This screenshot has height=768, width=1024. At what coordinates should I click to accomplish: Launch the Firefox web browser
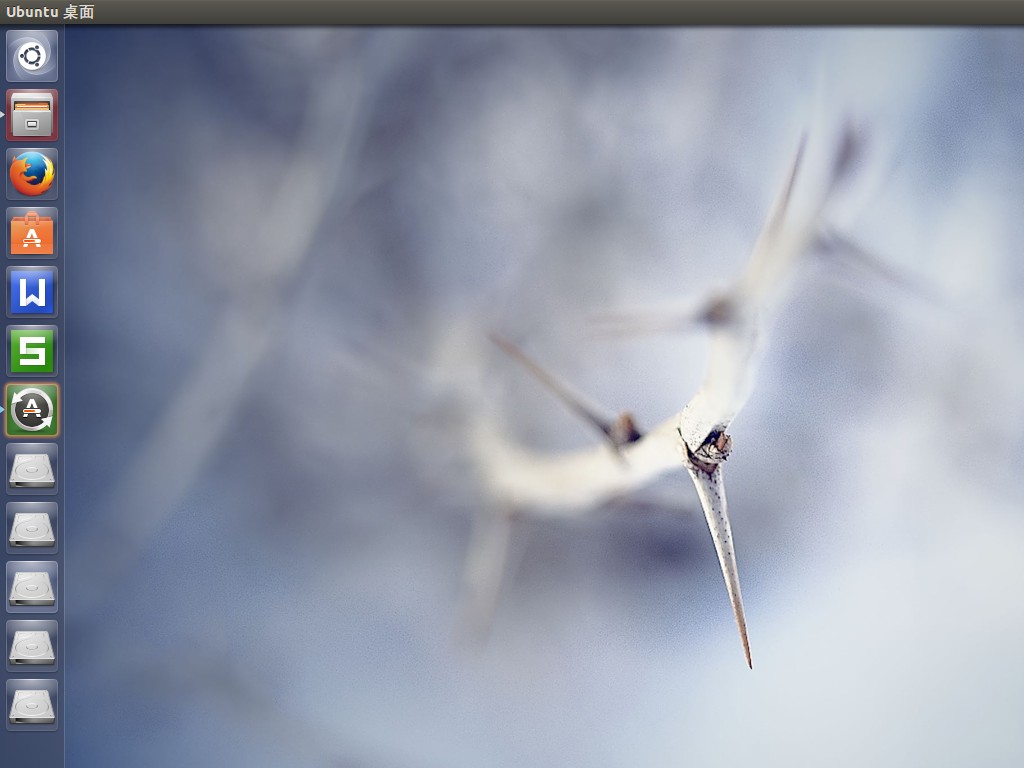pos(32,174)
